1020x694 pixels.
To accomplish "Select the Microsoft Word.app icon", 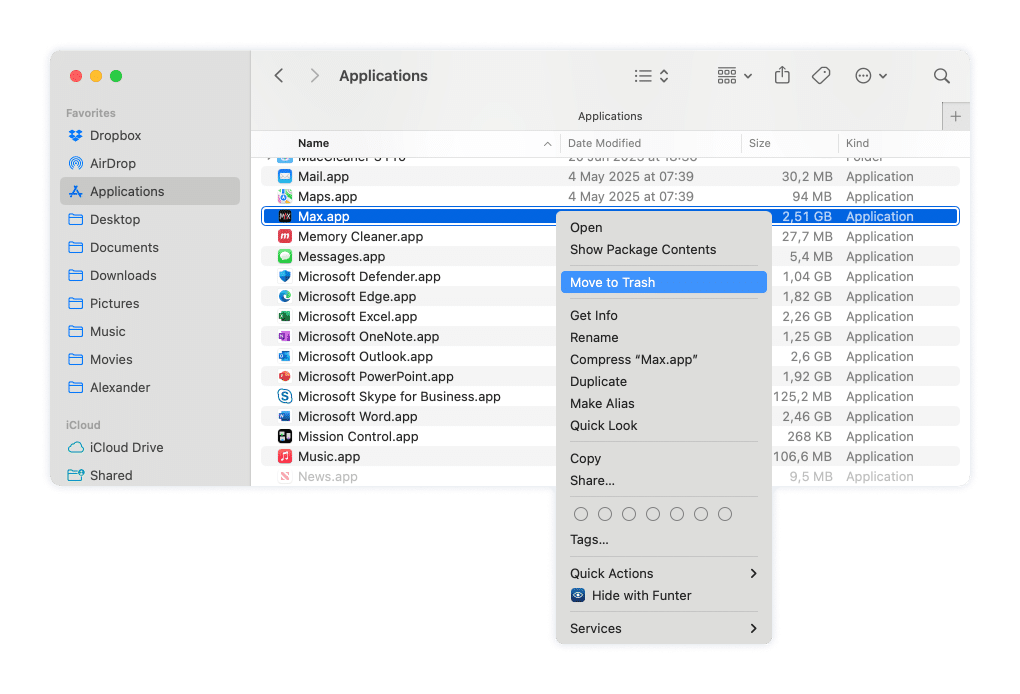I will [285, 416].
